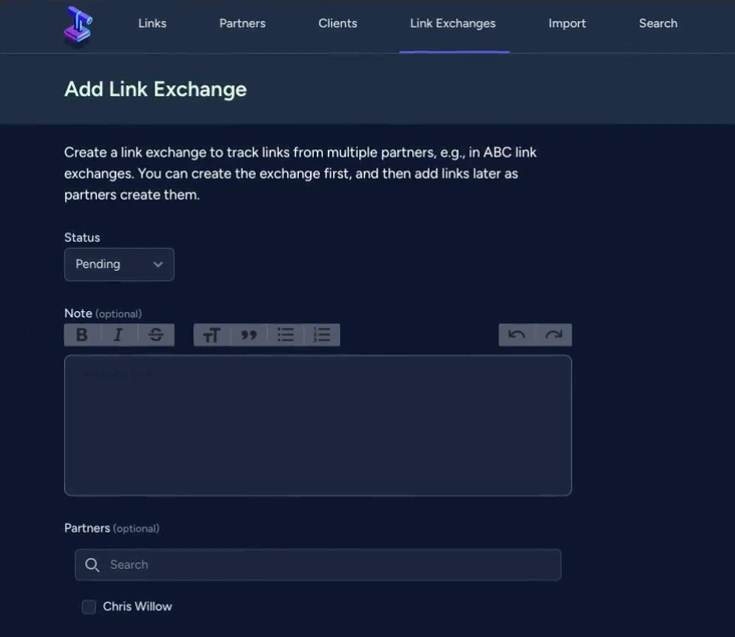Toggle strikethrough text formatting
Image resolution: width=735 pixels, height=637 pixels.
pyautogui.click(x=156, y=335)
